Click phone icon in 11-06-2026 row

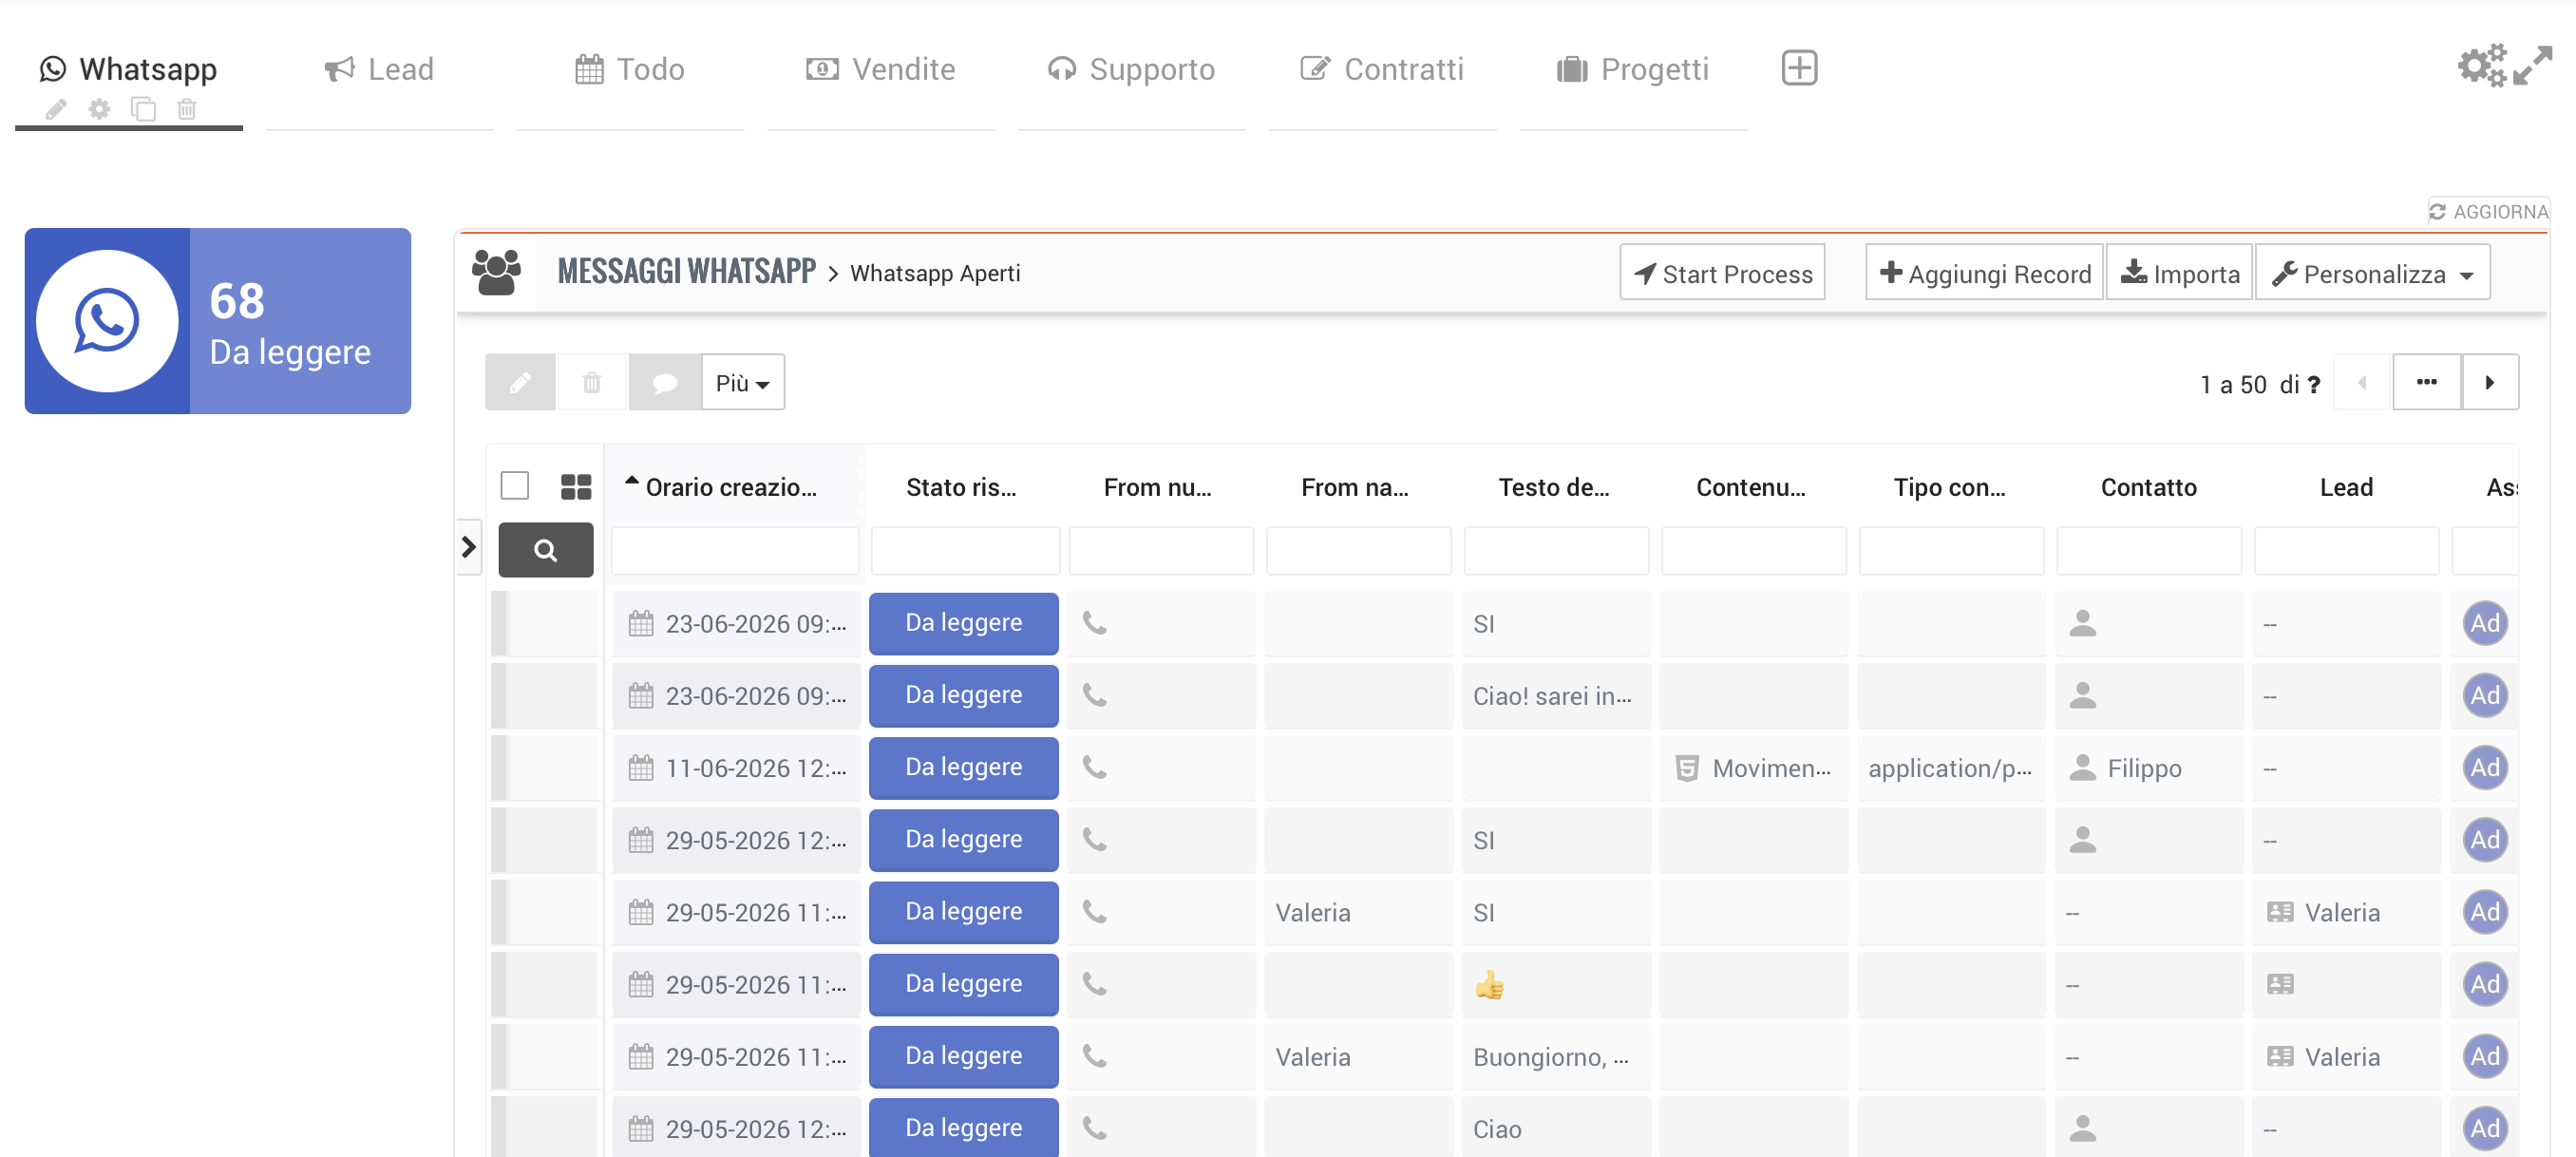1095,768
